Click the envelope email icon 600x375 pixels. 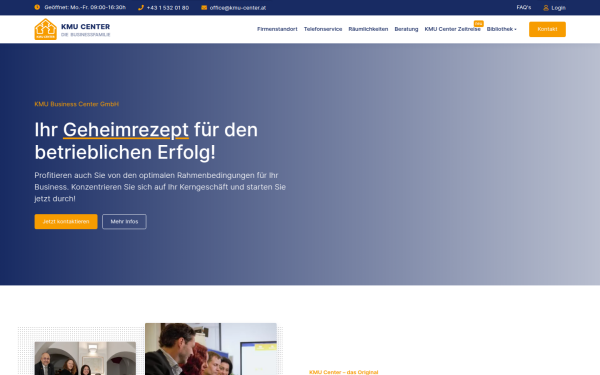coord(204,8)
